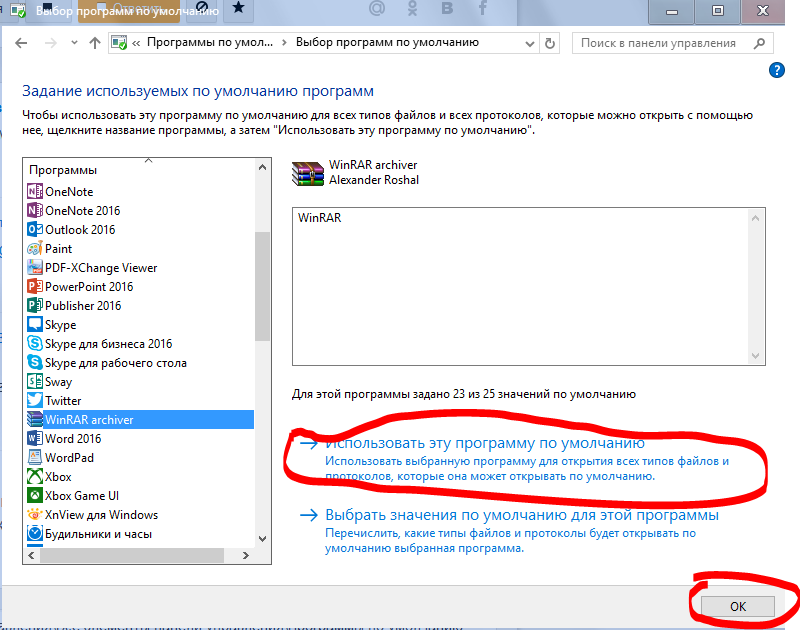Select Skype для бизнеса 2016 entry
This screenshot has height=630, width=800.
(x=109, y=344)
